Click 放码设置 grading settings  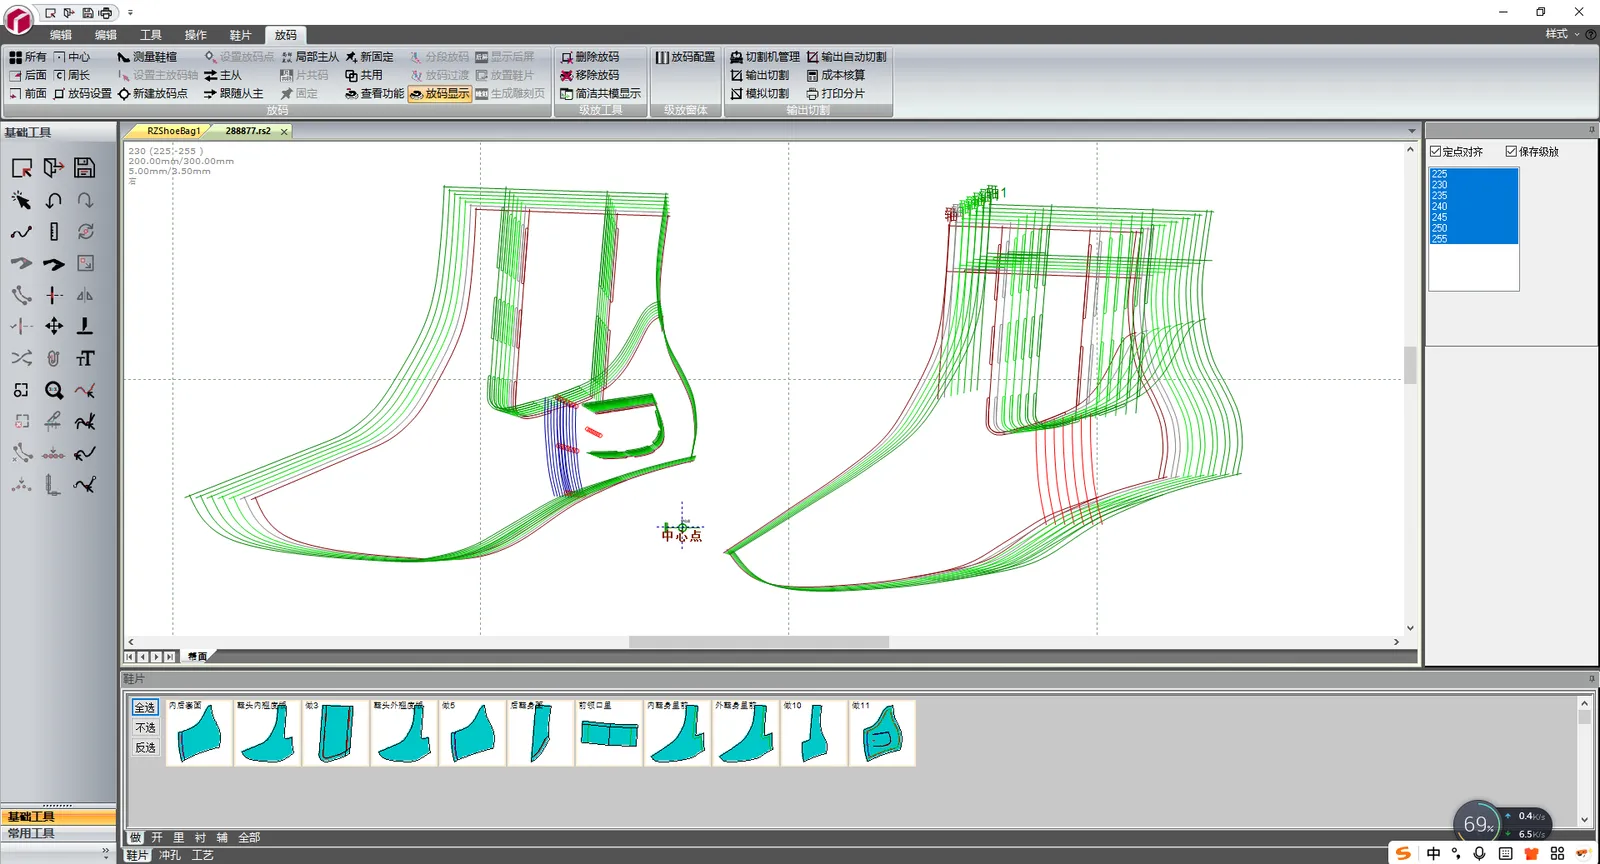pyautogui.click(x=82, y=93)
